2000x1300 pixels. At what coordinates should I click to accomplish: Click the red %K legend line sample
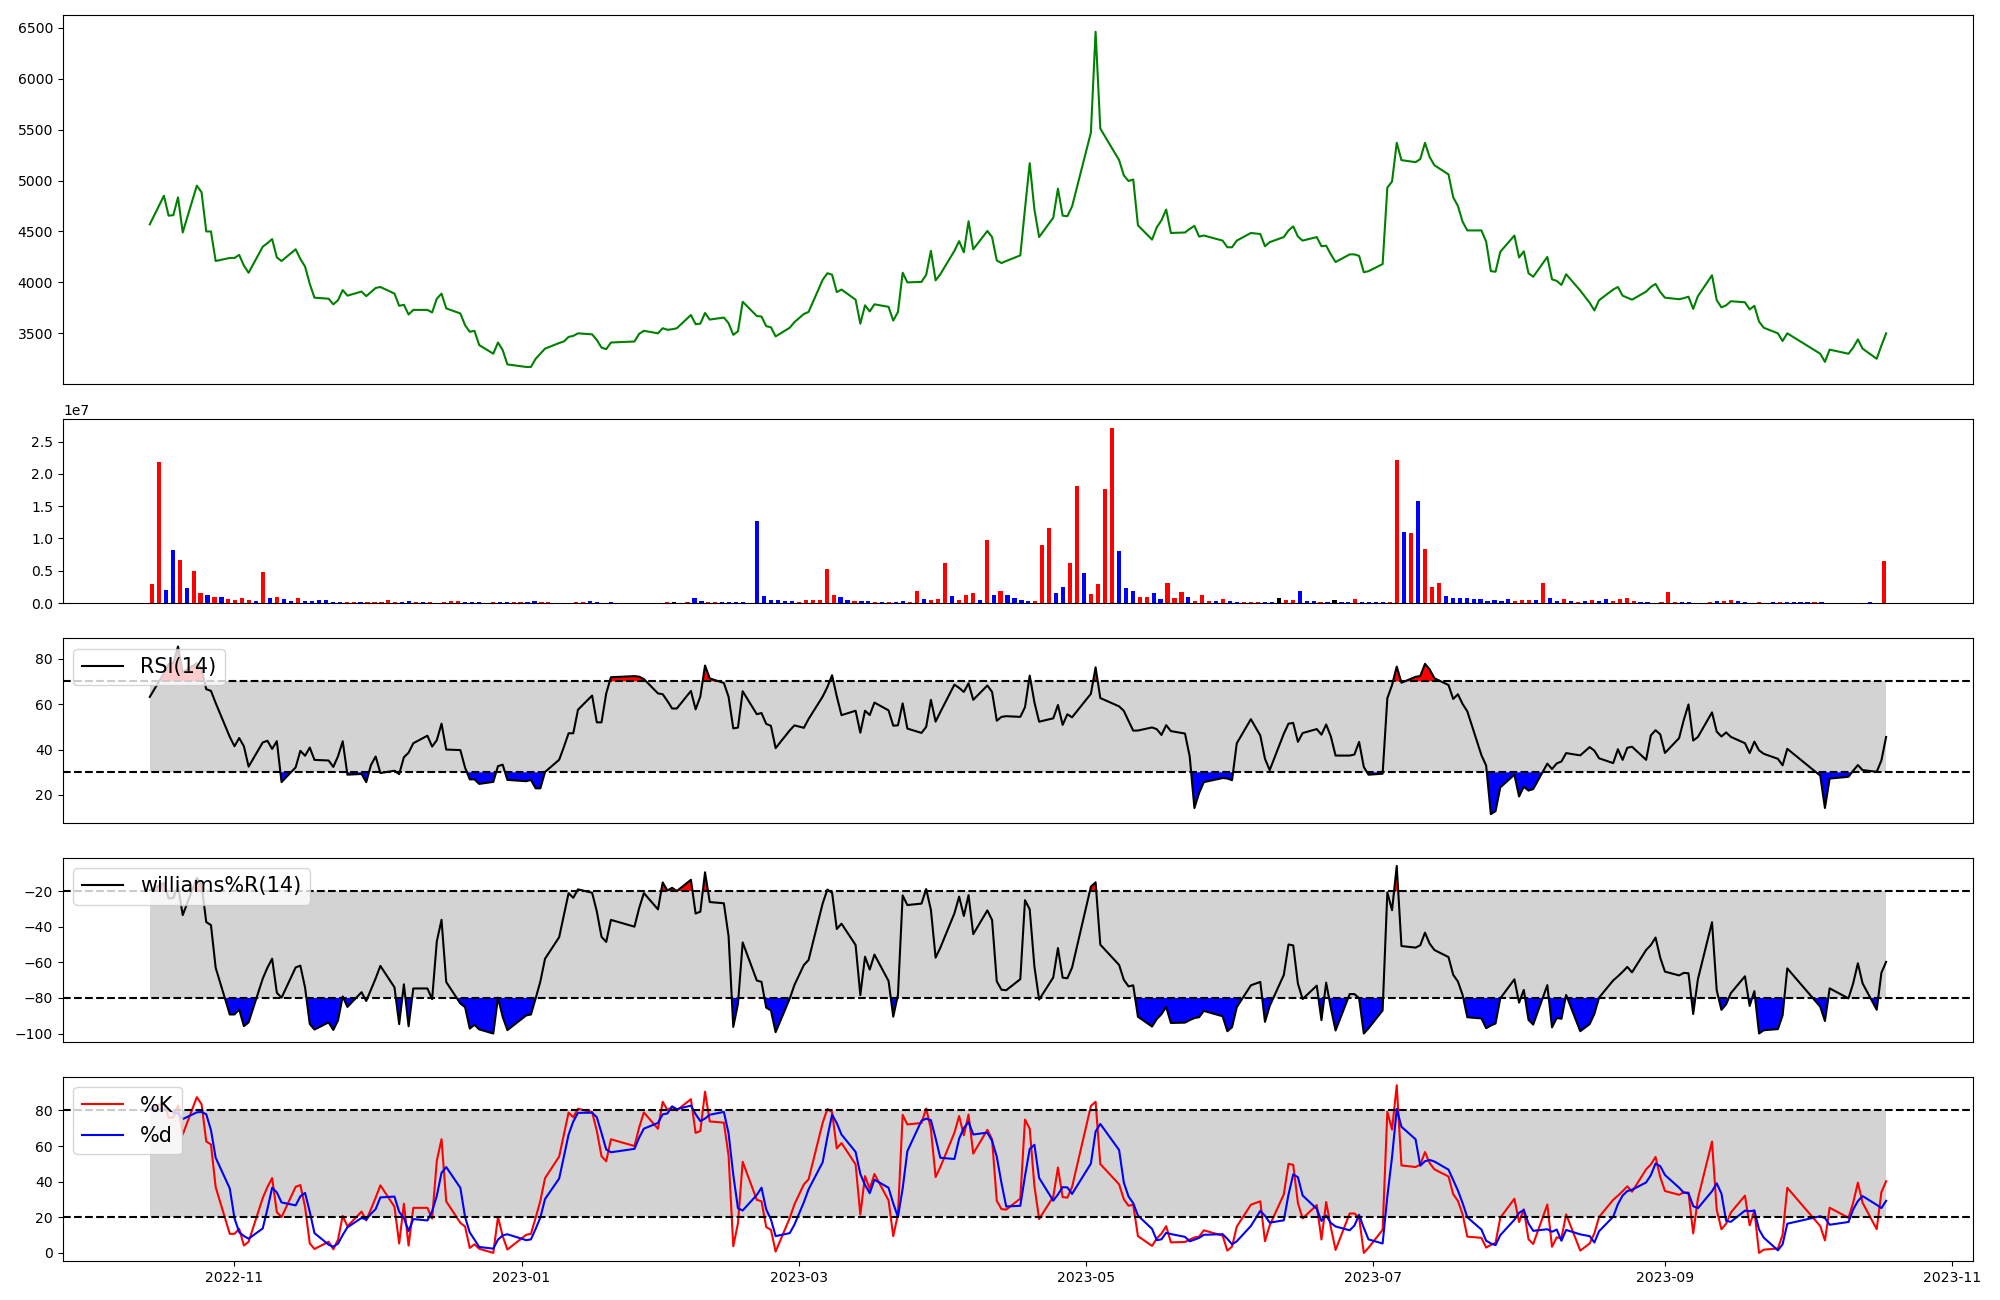click(102, 1105)
